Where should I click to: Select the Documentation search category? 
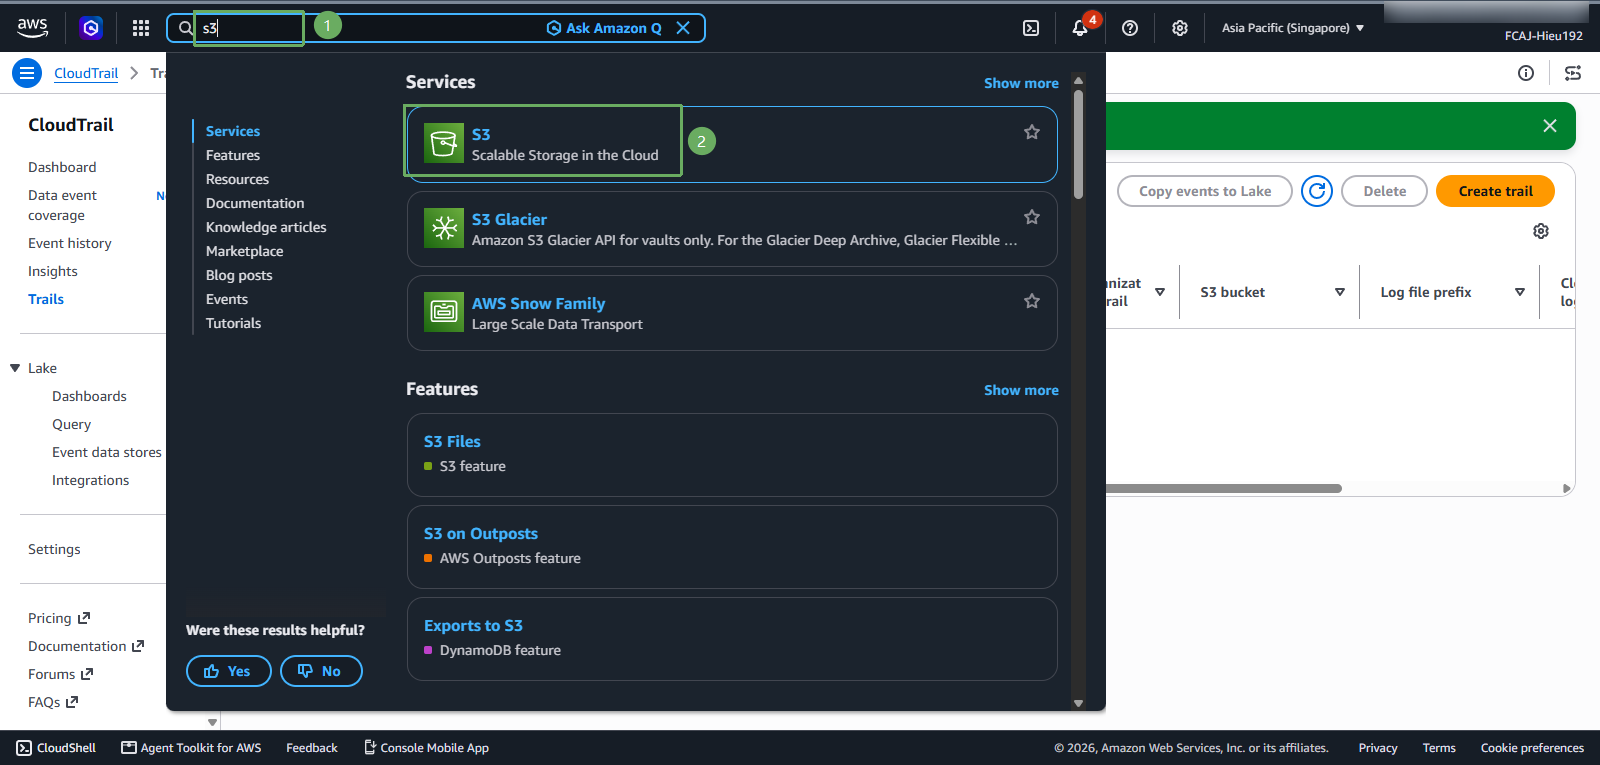pos(255,203)
